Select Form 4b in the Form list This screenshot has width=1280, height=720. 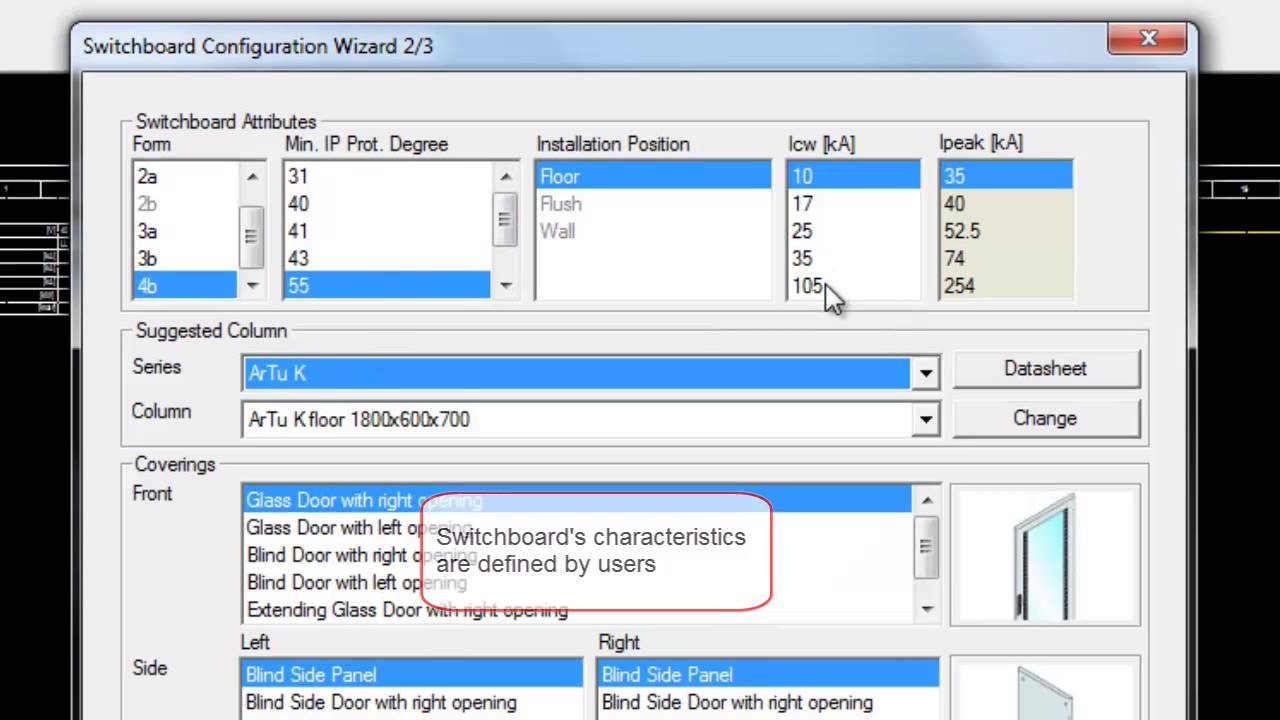pos(185,286)
